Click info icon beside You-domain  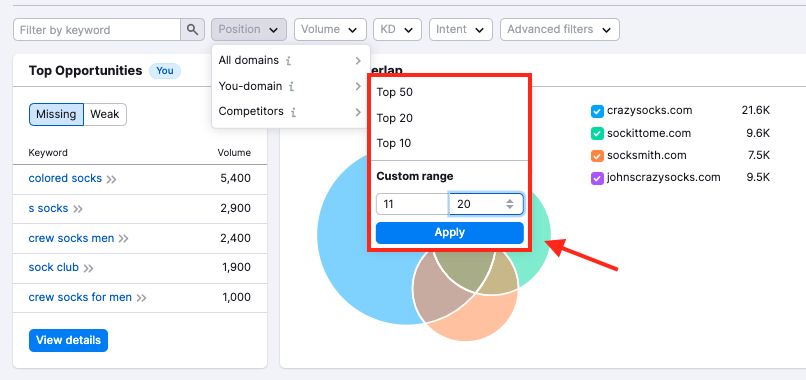tap(291, 86)
